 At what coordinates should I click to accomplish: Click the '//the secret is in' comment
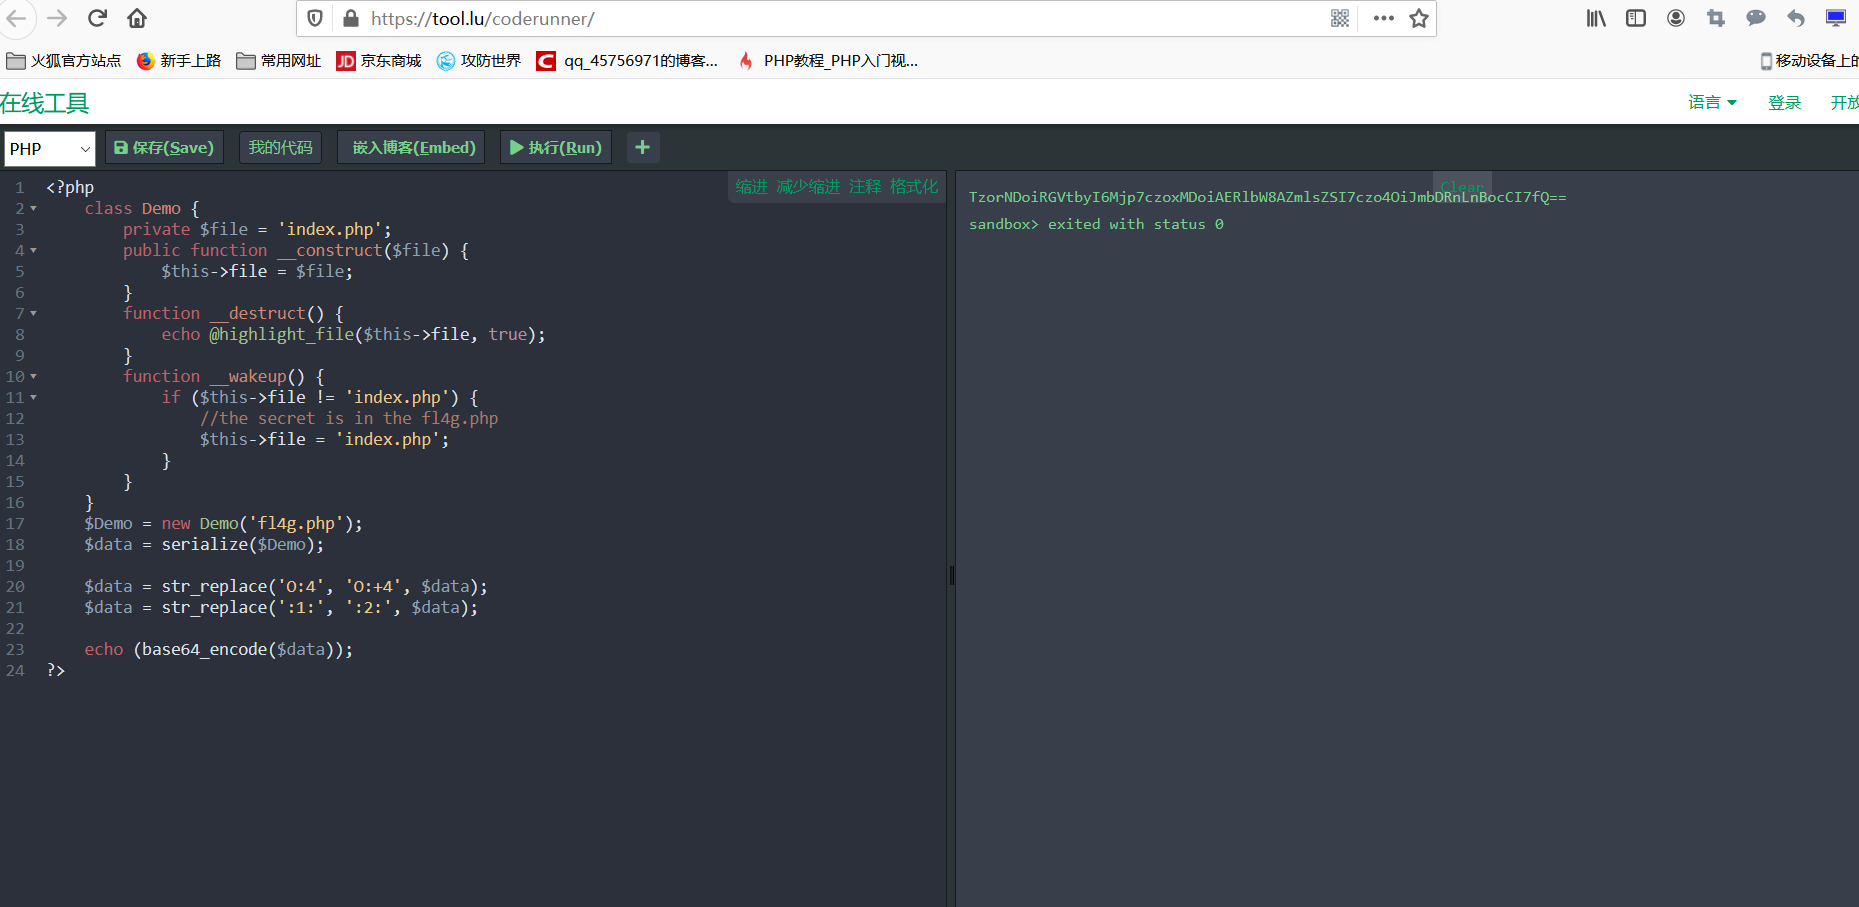click(x=349, y=418)
